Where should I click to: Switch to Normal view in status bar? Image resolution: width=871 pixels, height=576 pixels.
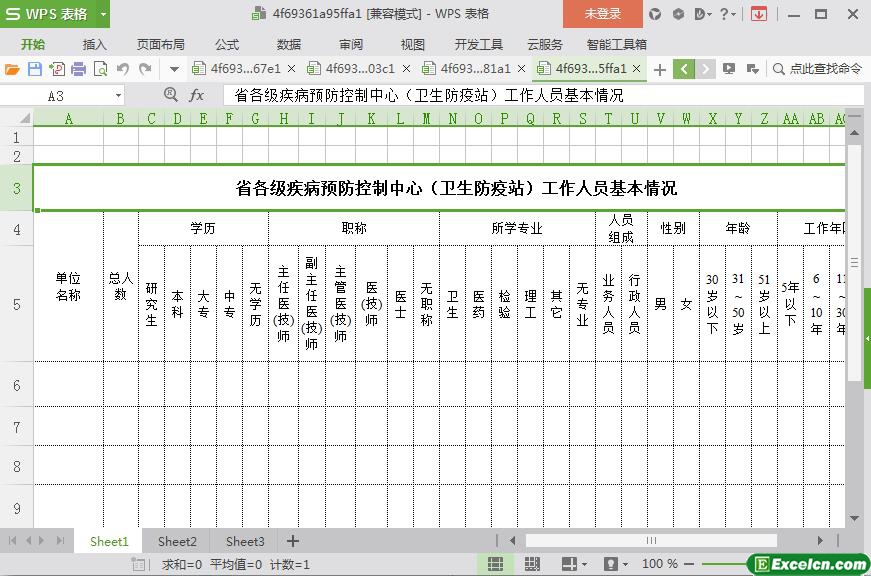(495, 564)
